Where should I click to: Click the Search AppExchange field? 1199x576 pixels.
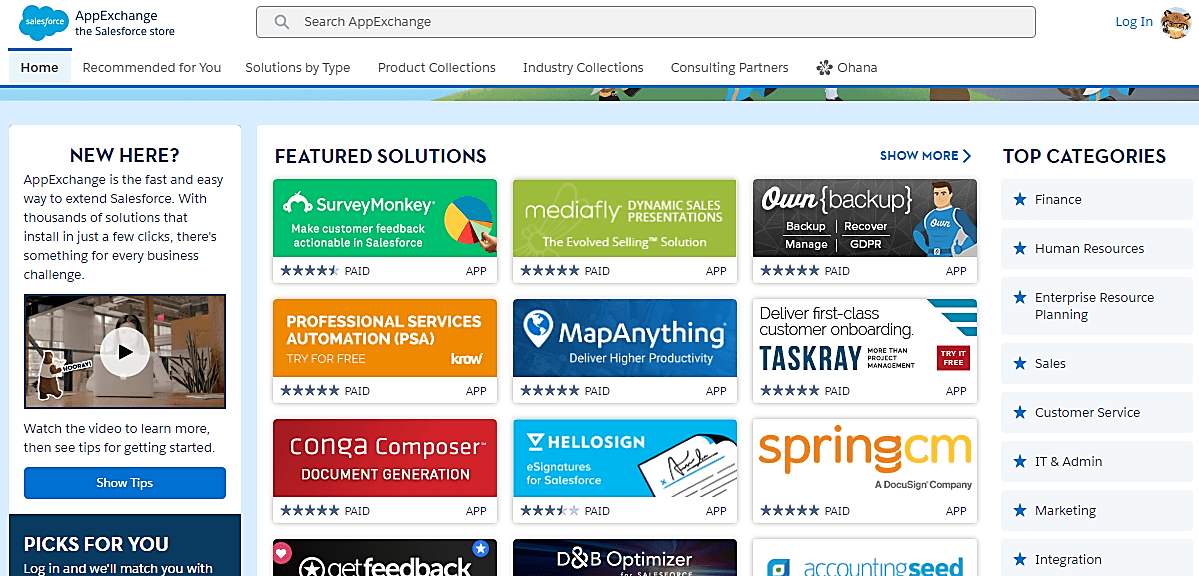(645, 22)
